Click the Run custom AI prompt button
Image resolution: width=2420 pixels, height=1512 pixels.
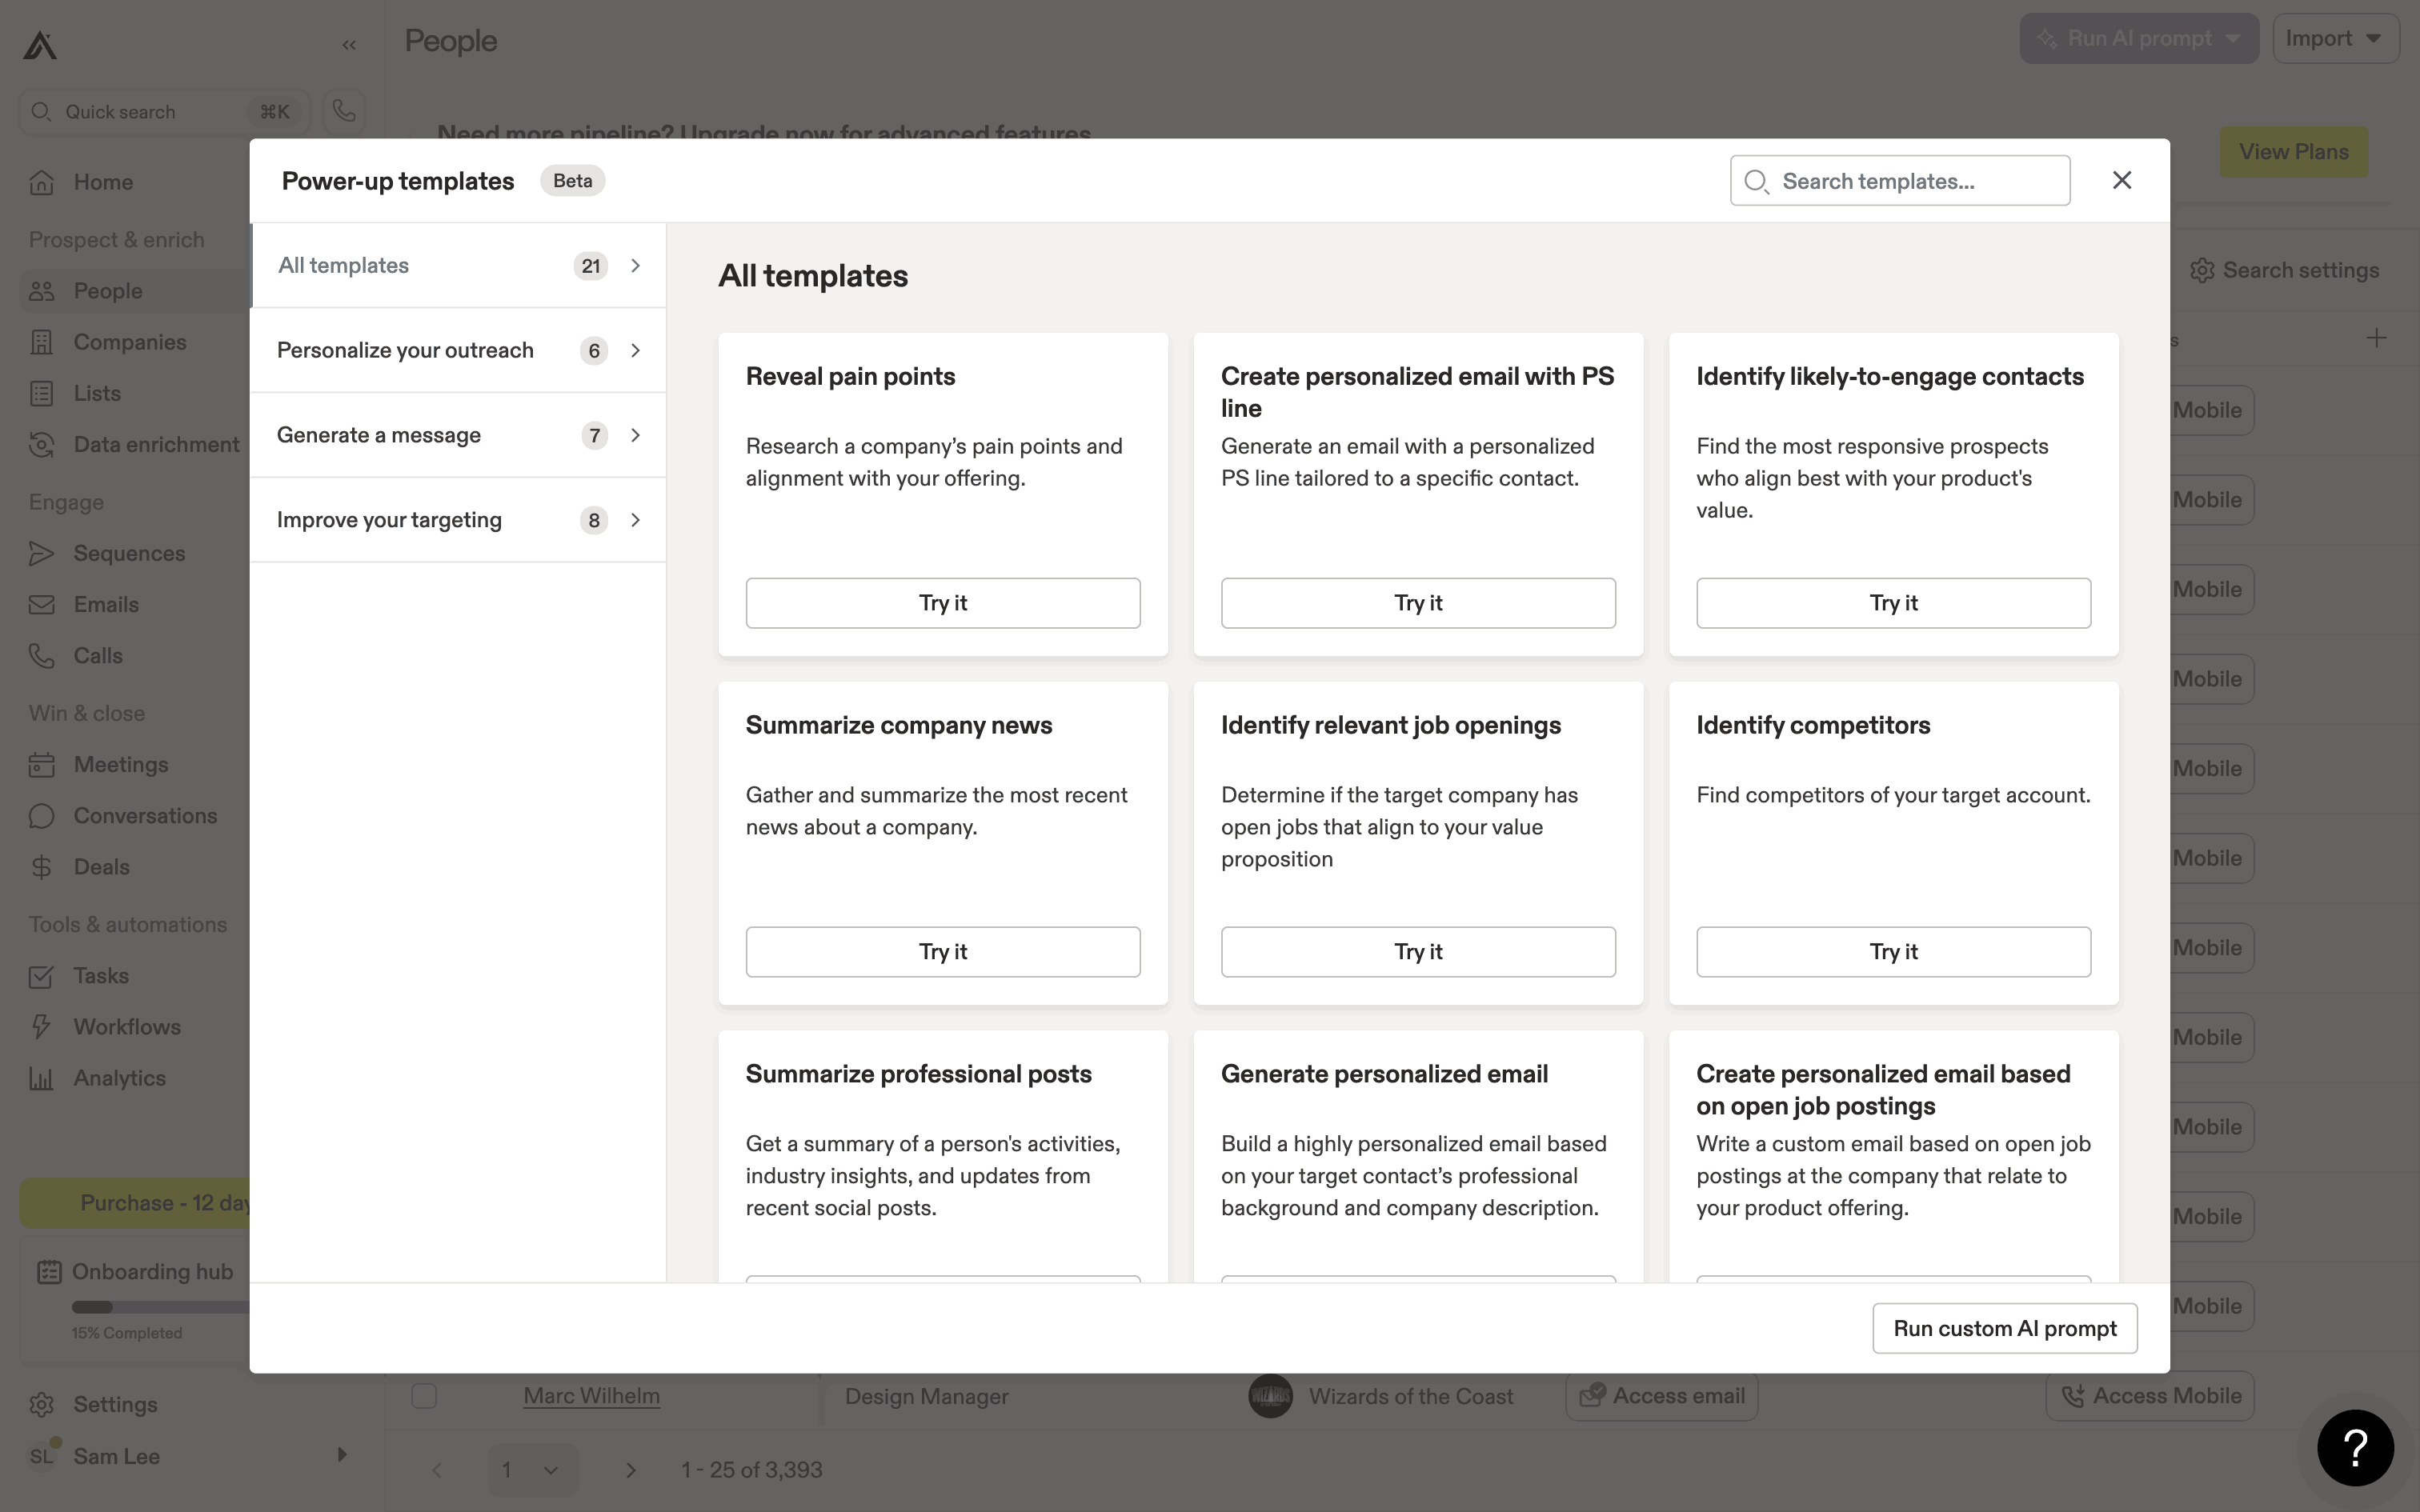(2004, 1328)
